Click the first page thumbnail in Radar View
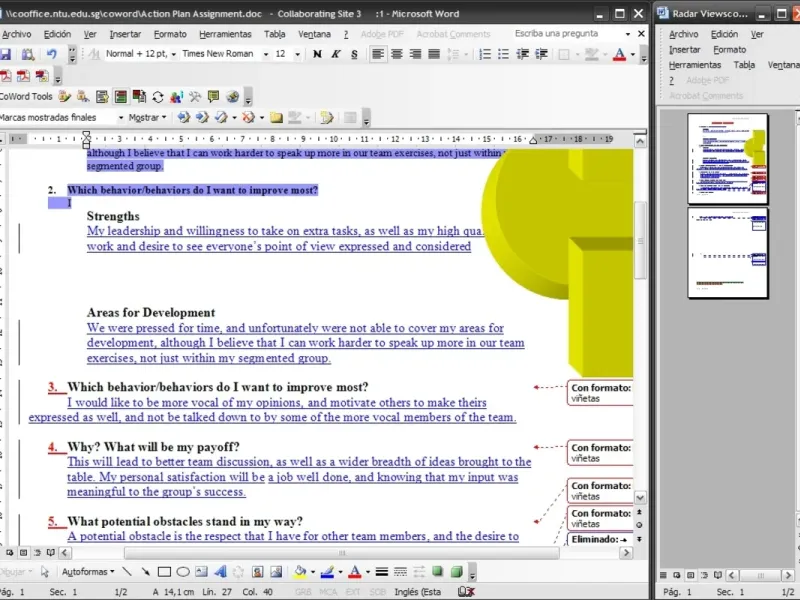The image size is (800, 600). click(x=727, y=158)
